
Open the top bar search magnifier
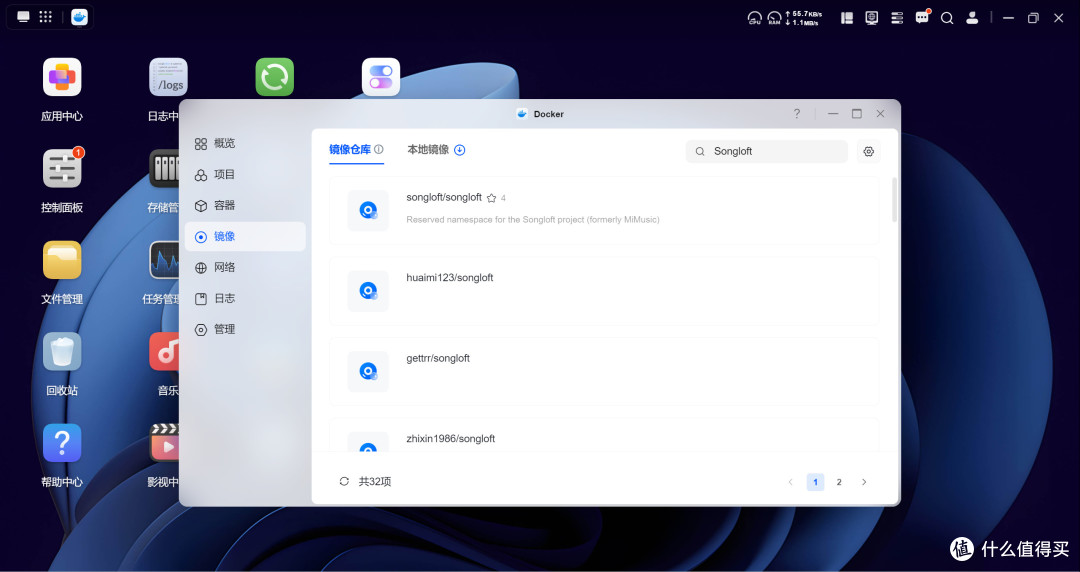(947, 18)
